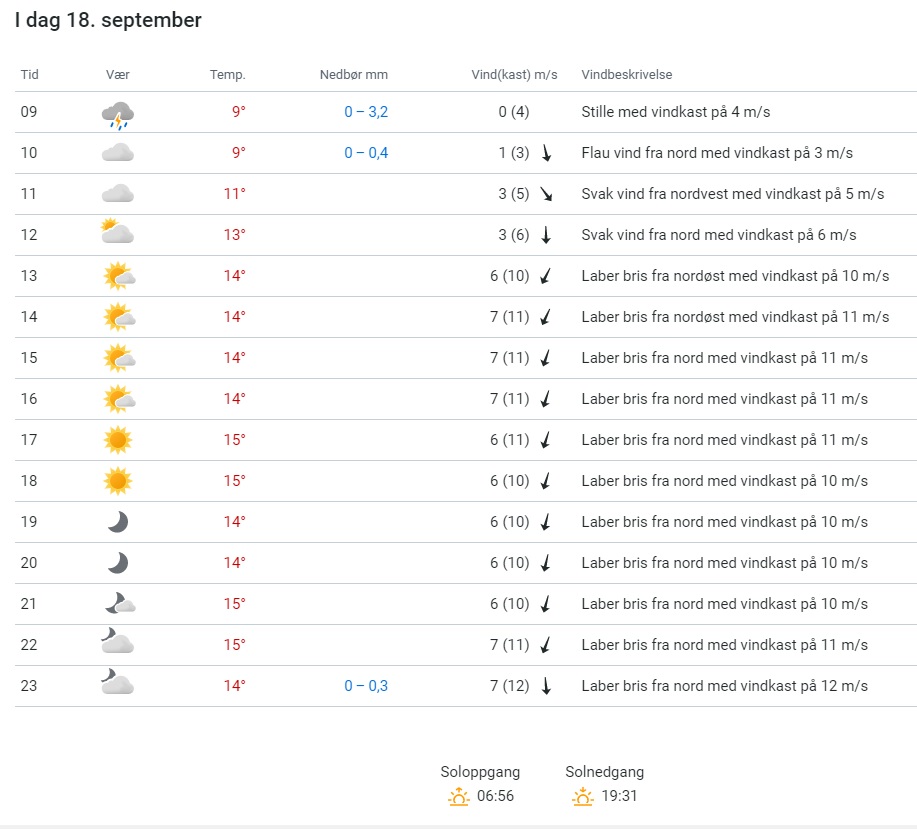Click the thunderstorm weather icon at 09
Screen dimensions: 917x829
point(118,115)
